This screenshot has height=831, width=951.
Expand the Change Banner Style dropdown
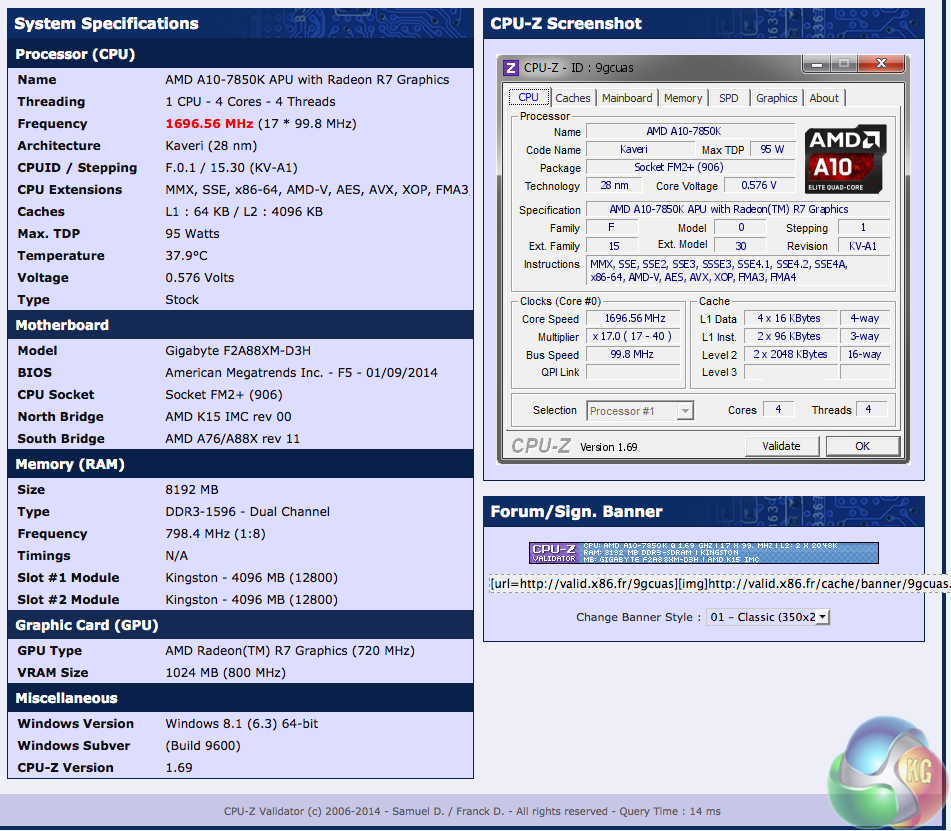point(767,617)
